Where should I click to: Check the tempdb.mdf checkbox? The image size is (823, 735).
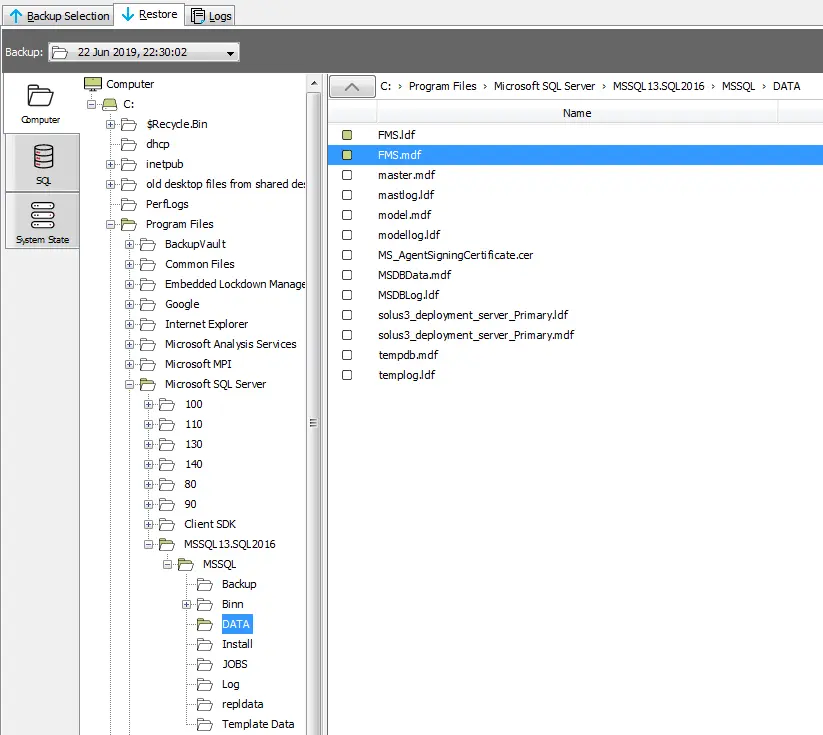[347, 355]
